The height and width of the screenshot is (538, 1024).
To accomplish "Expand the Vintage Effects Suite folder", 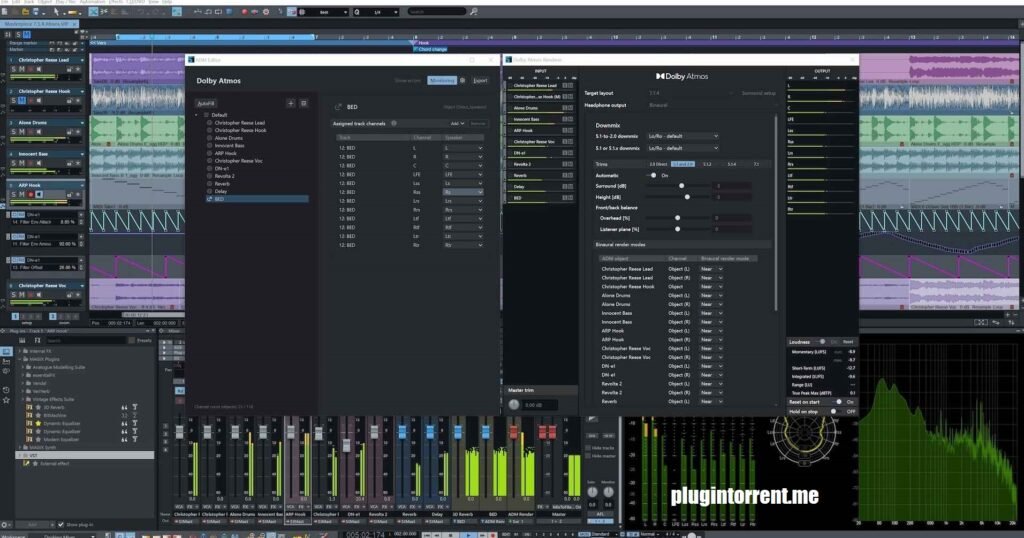I will [24, 399].
